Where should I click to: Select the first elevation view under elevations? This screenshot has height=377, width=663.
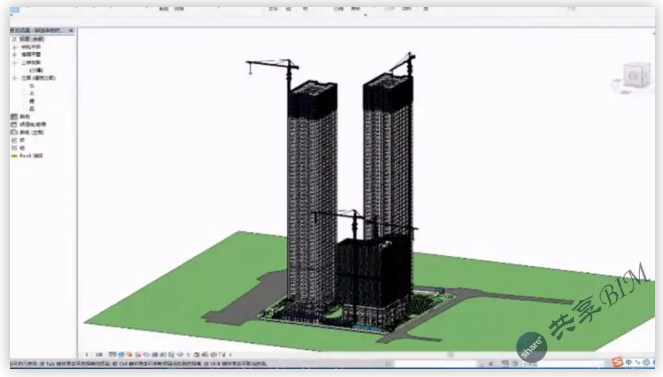pos(32,86)
